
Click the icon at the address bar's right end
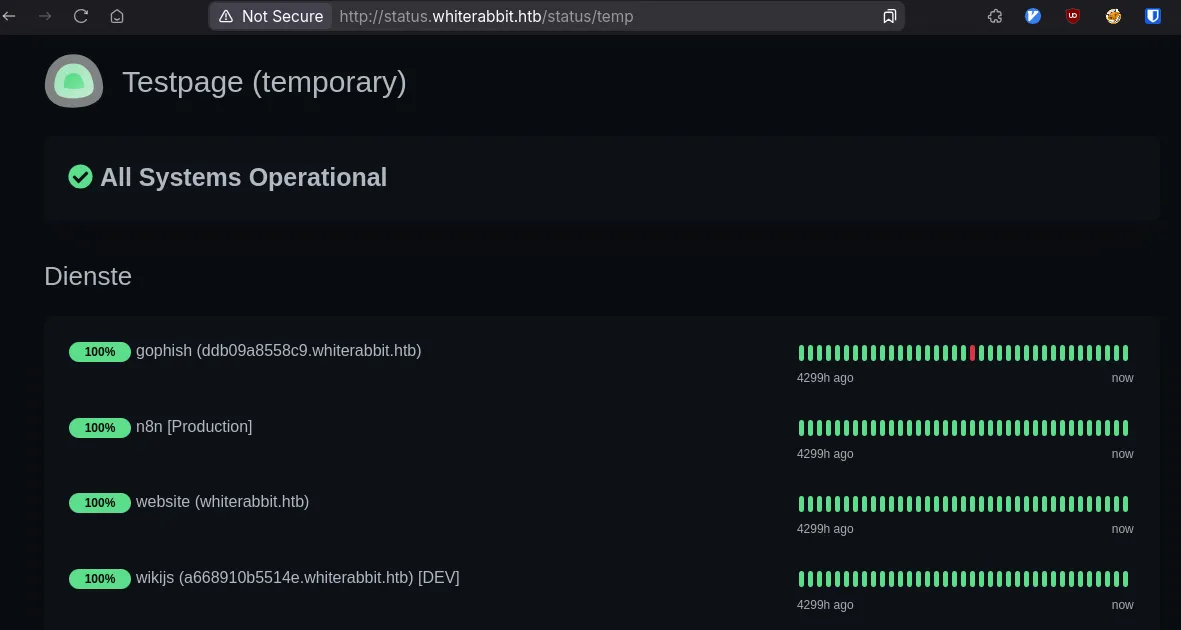point(889,16)
